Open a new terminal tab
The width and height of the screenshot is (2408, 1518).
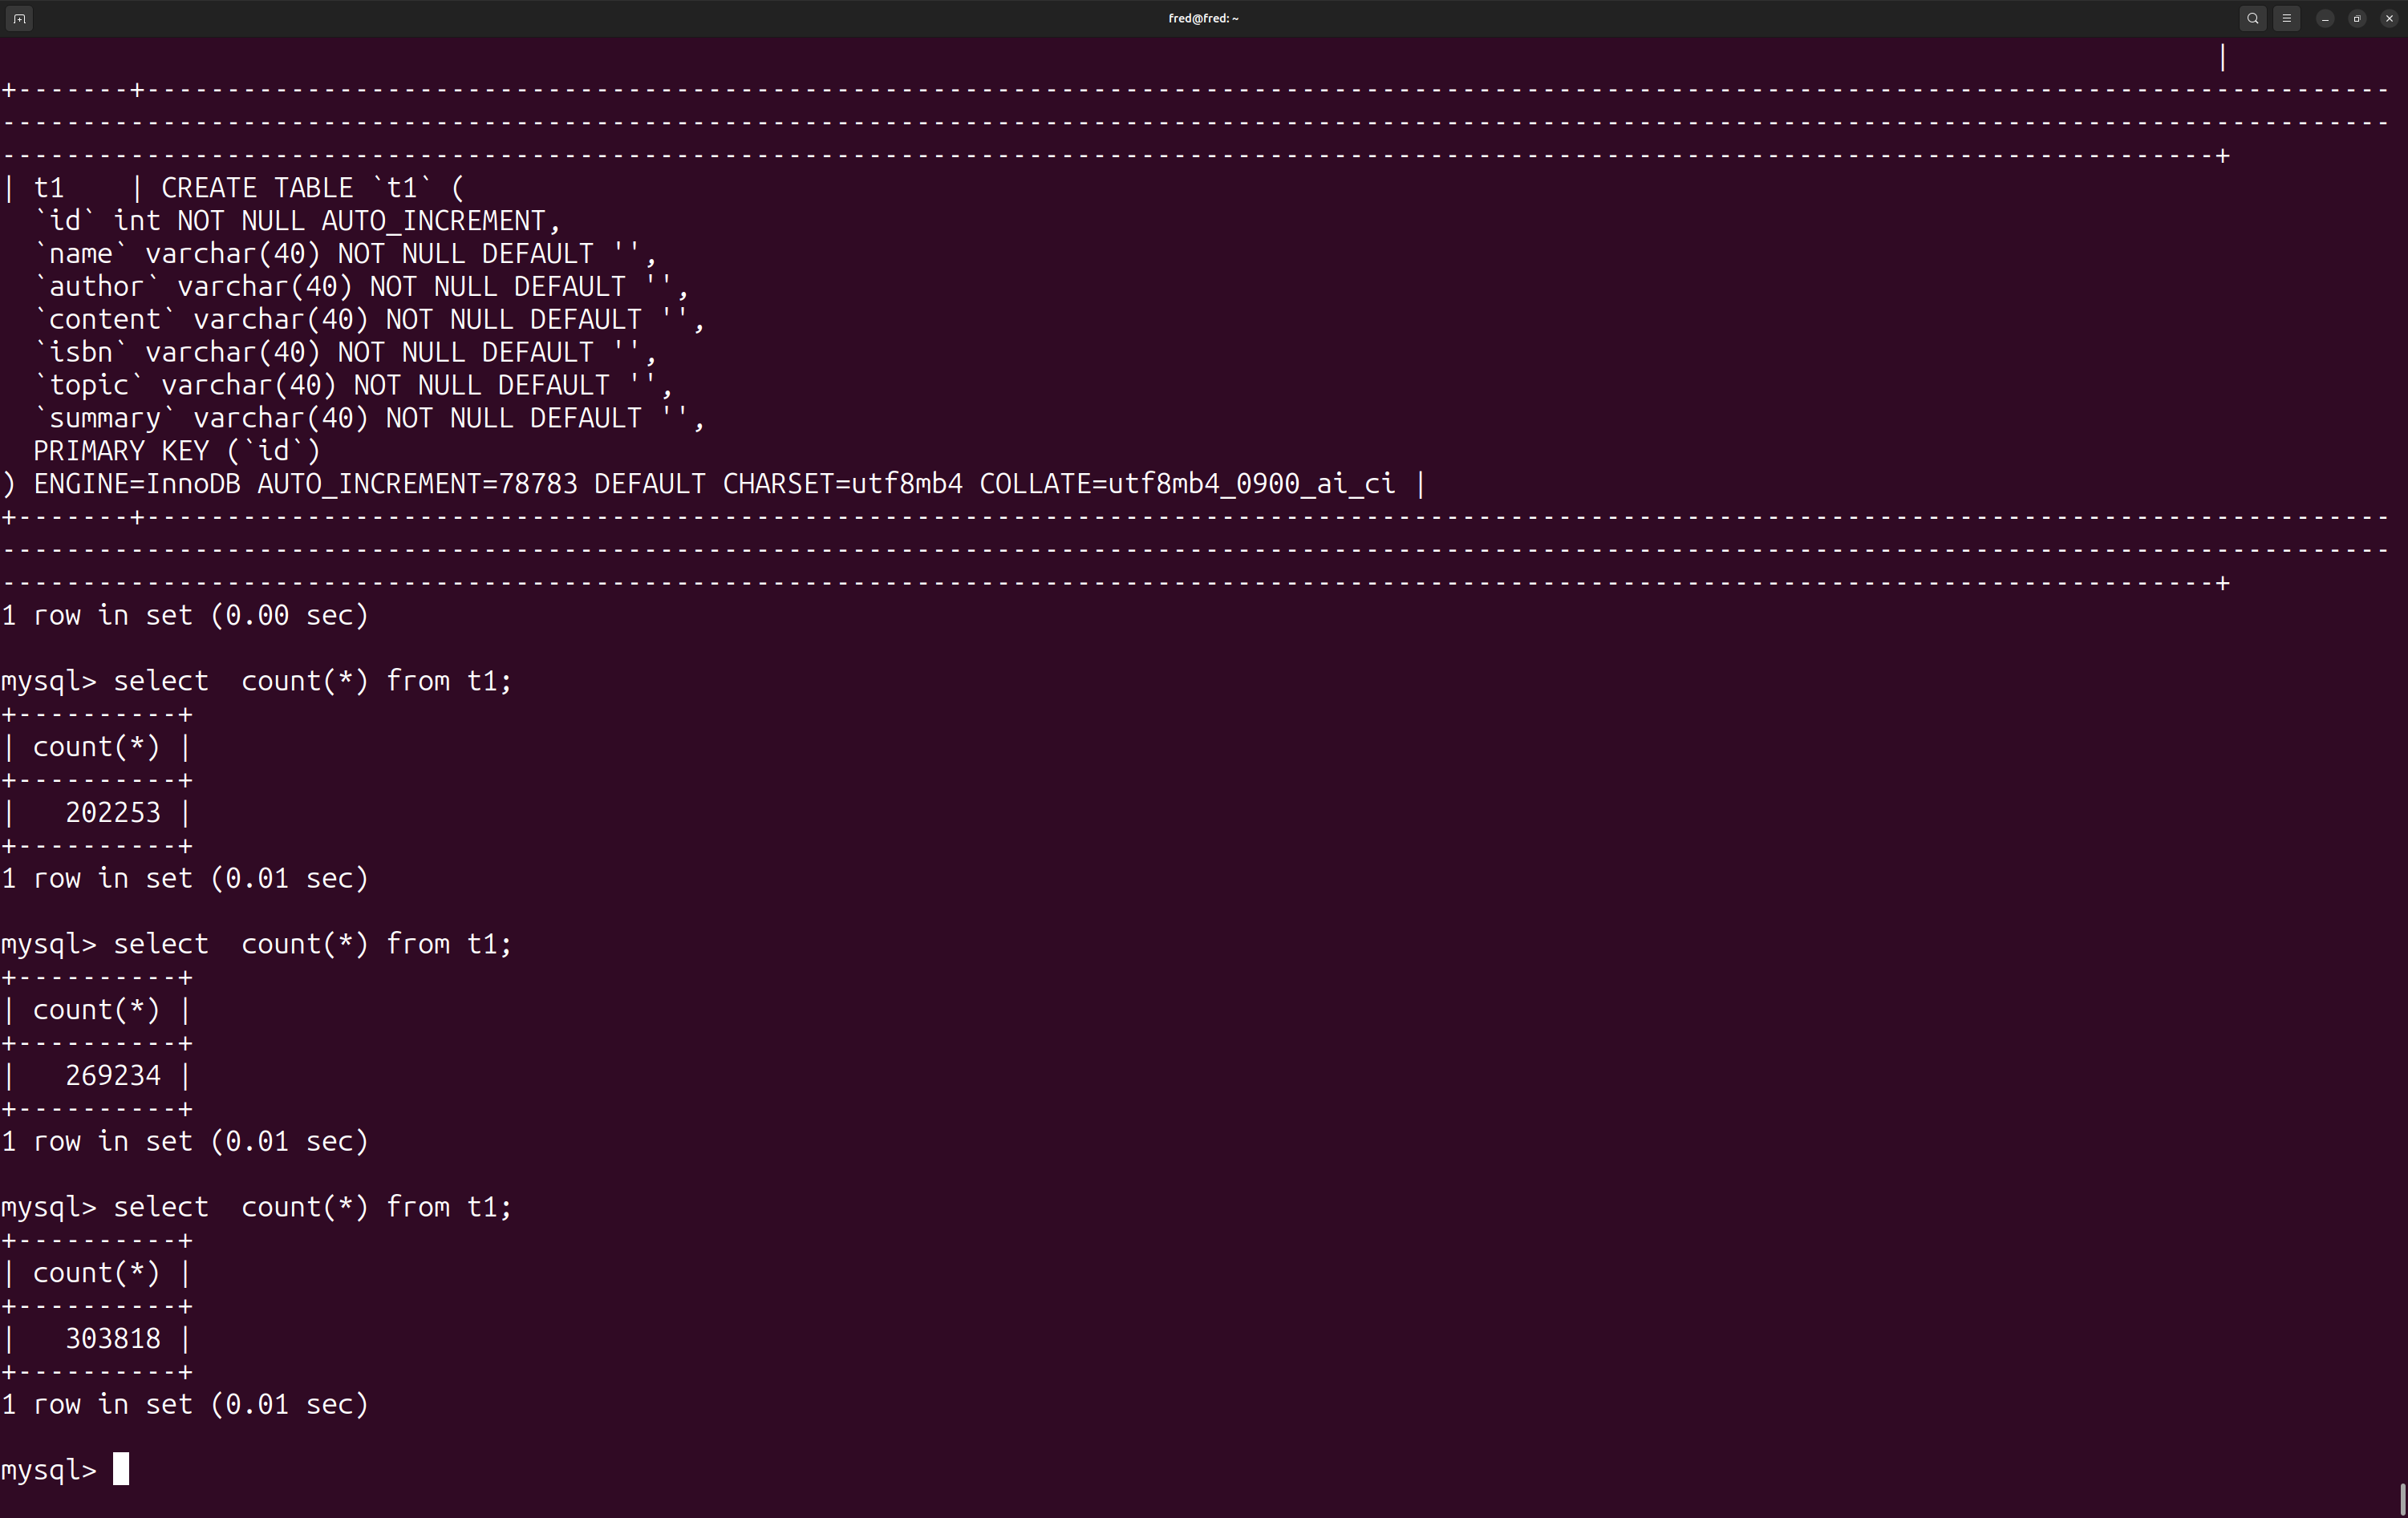[19, 18]
